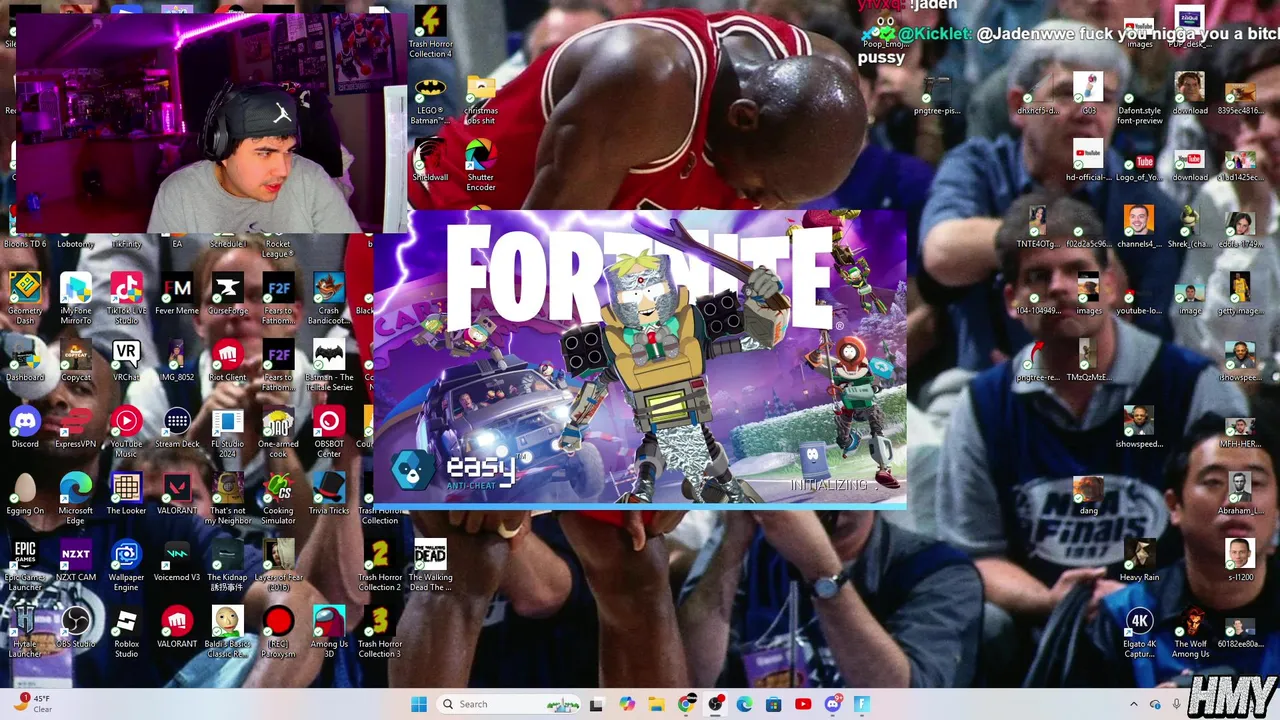The width and height of the screenshot is (1280, 720).
Task: Select That's not my Neighbor icon
Action: (x=227, y=497)
